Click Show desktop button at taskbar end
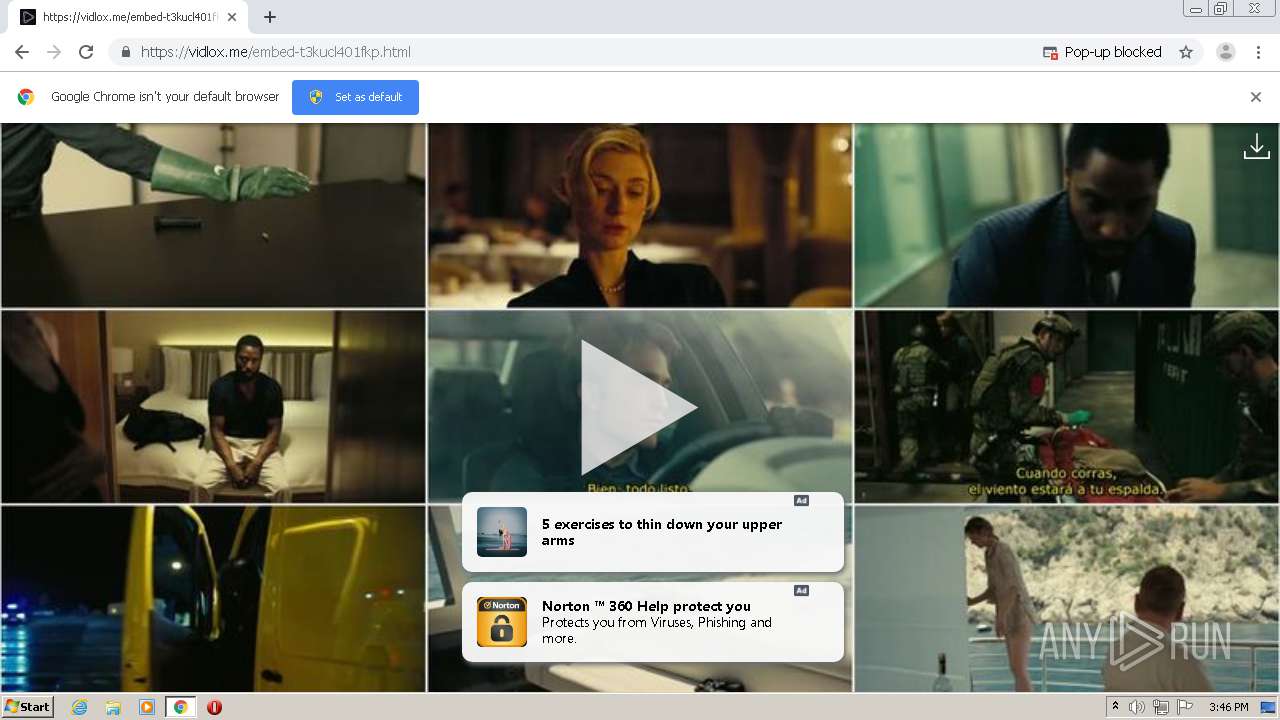 (1268, 707)
